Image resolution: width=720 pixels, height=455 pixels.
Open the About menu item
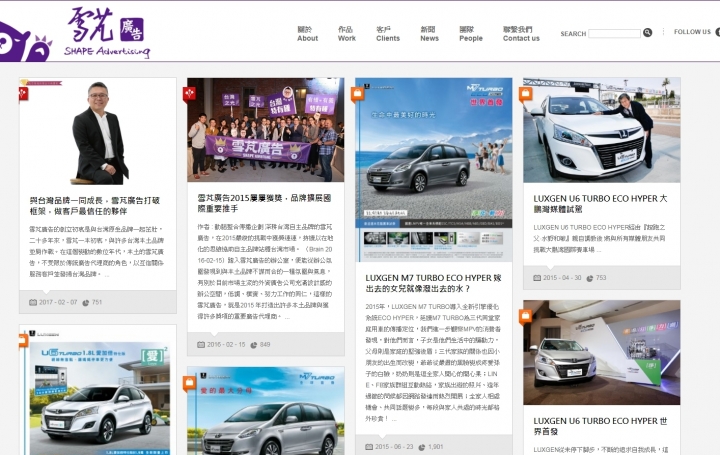[307, 34]
